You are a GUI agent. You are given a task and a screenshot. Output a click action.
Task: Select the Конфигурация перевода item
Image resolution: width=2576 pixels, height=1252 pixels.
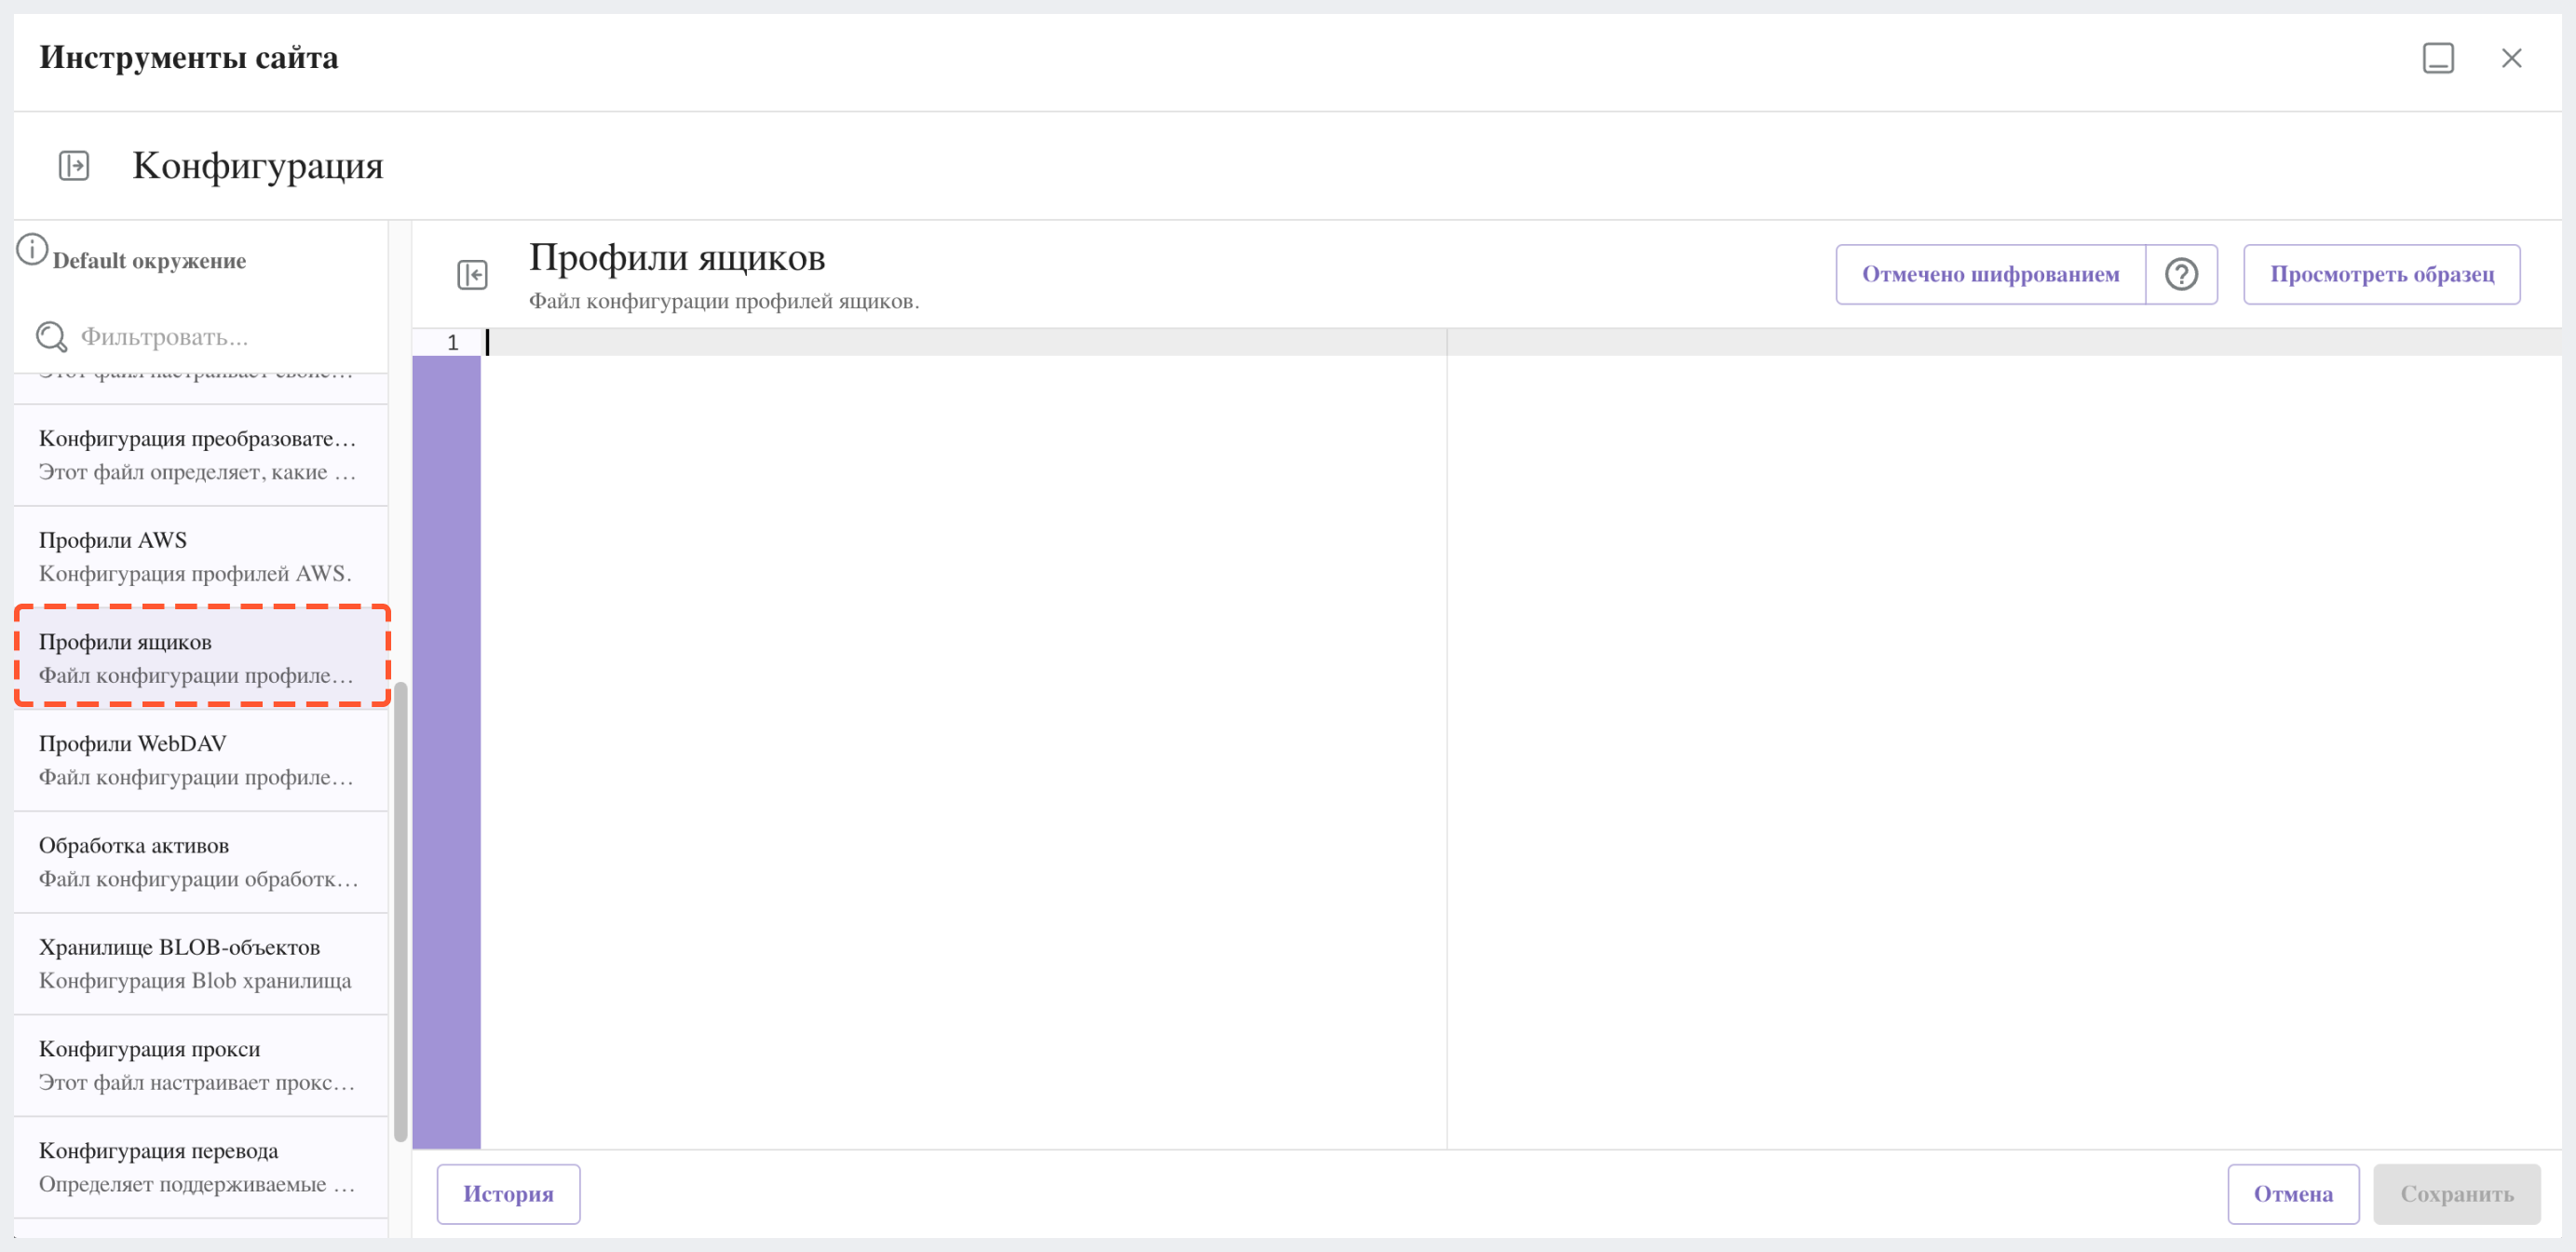point(201,1168)
